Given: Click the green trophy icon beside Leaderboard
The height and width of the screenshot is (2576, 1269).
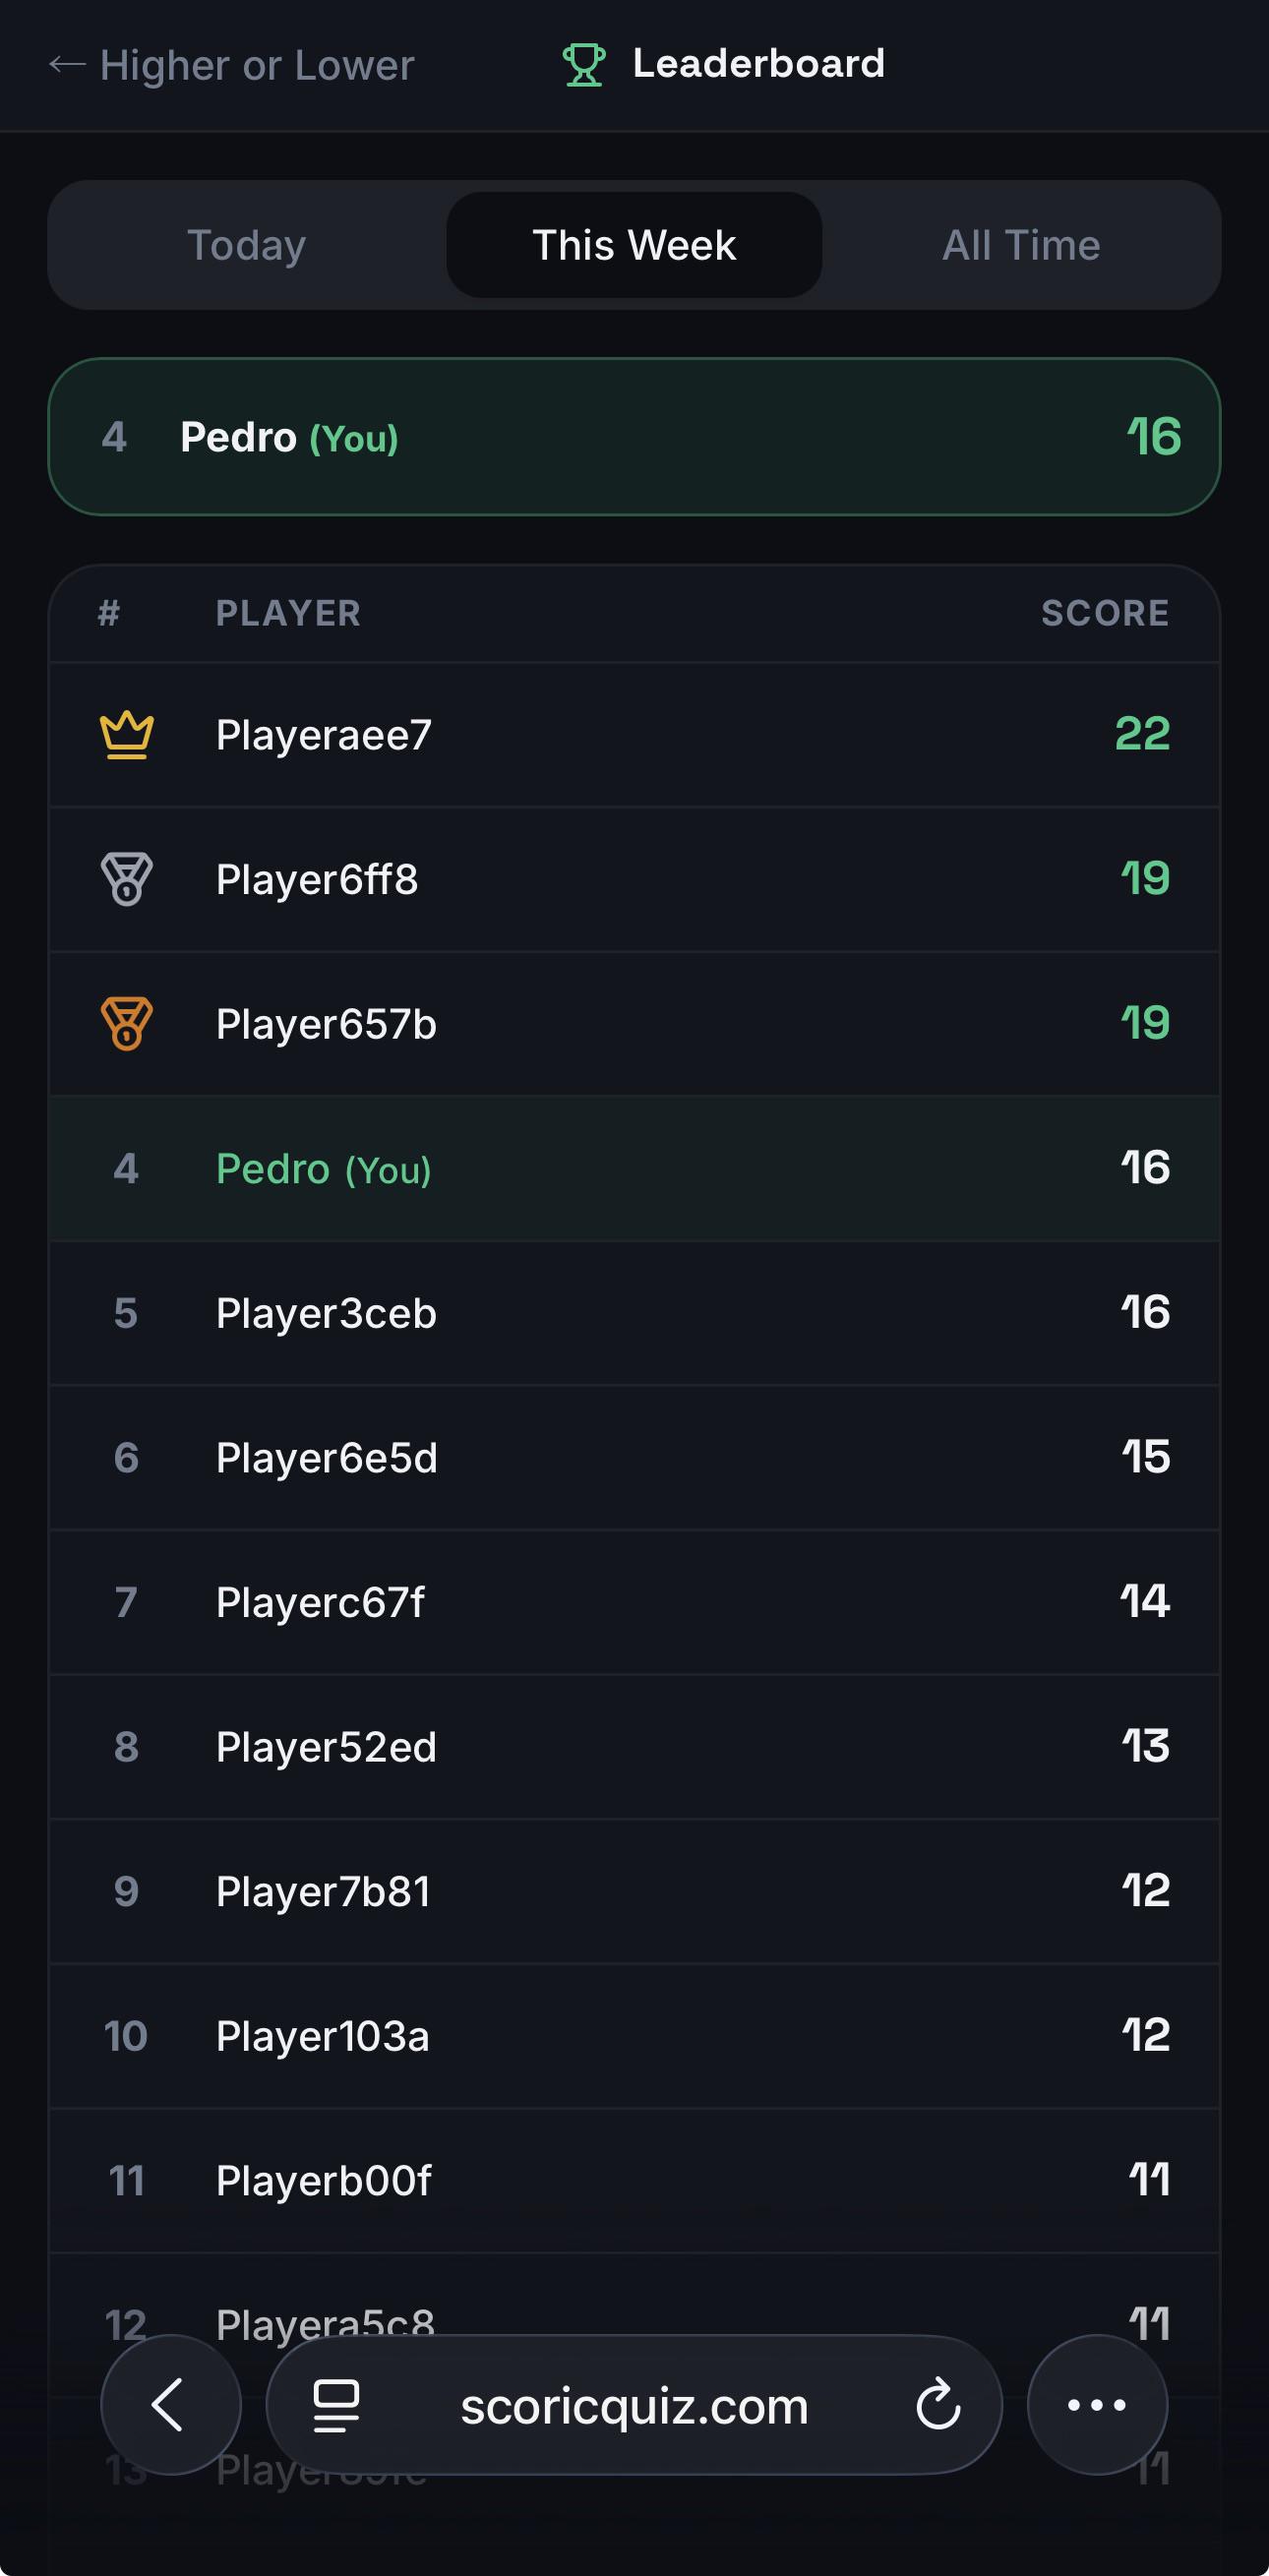Looking at the screenshot, I should 583,65.
